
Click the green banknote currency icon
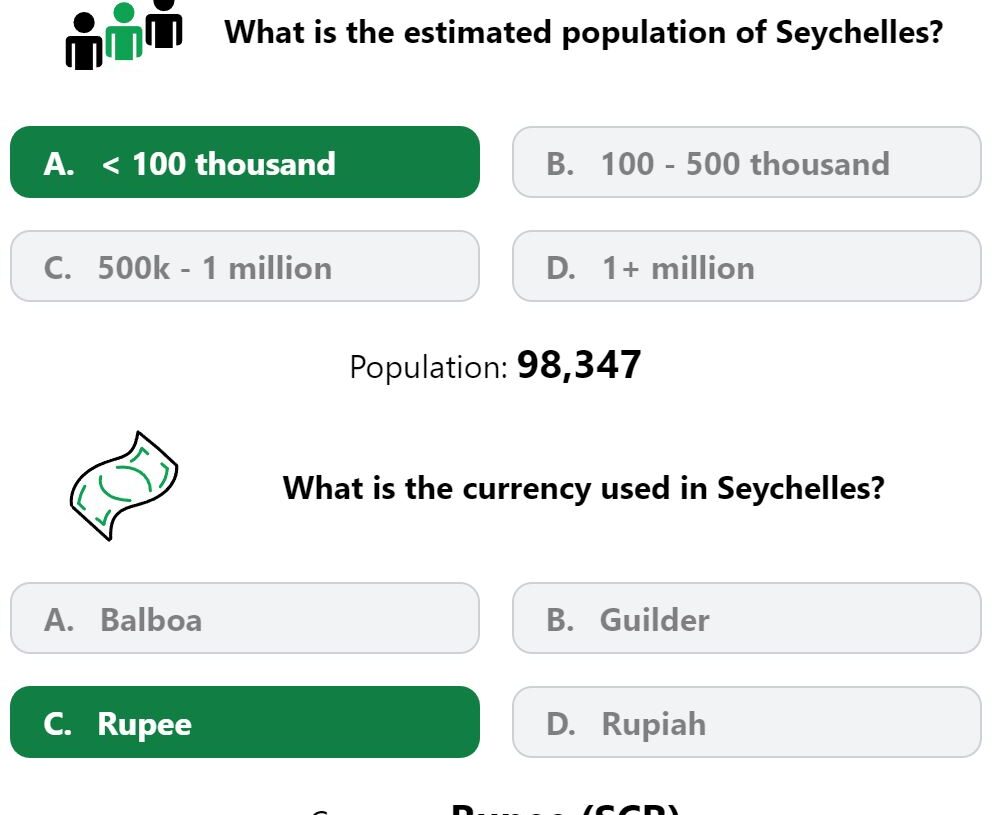(x=124, y=486)
